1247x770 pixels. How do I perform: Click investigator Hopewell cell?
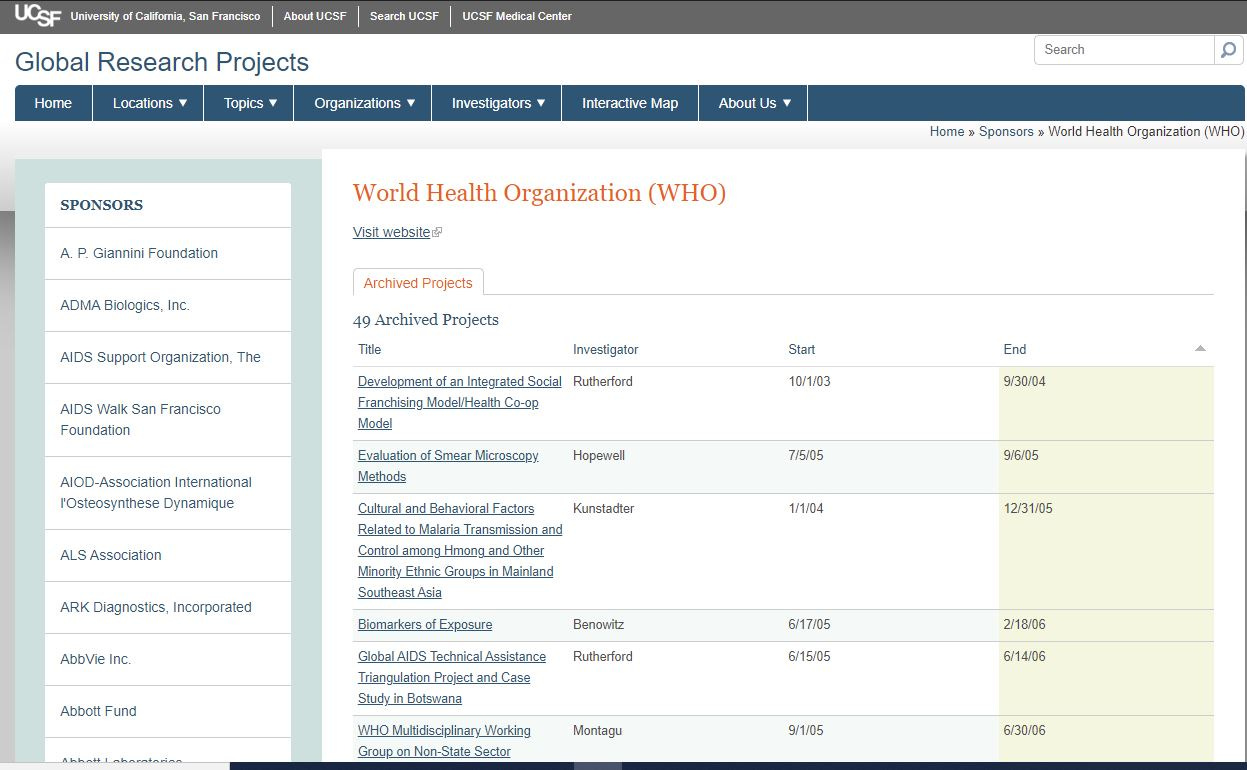pyautogui.click(x=599, y=455)
